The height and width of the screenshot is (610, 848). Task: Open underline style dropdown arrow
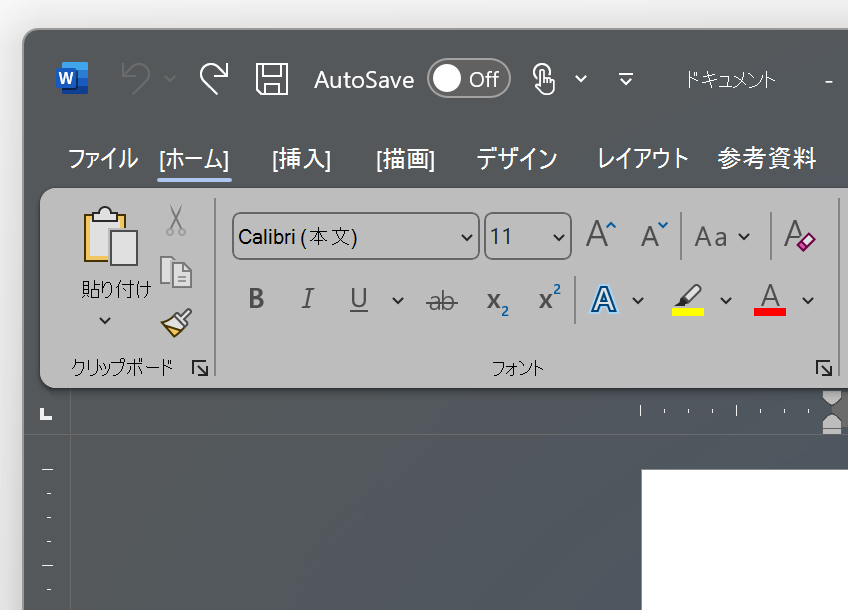(398, 301)
